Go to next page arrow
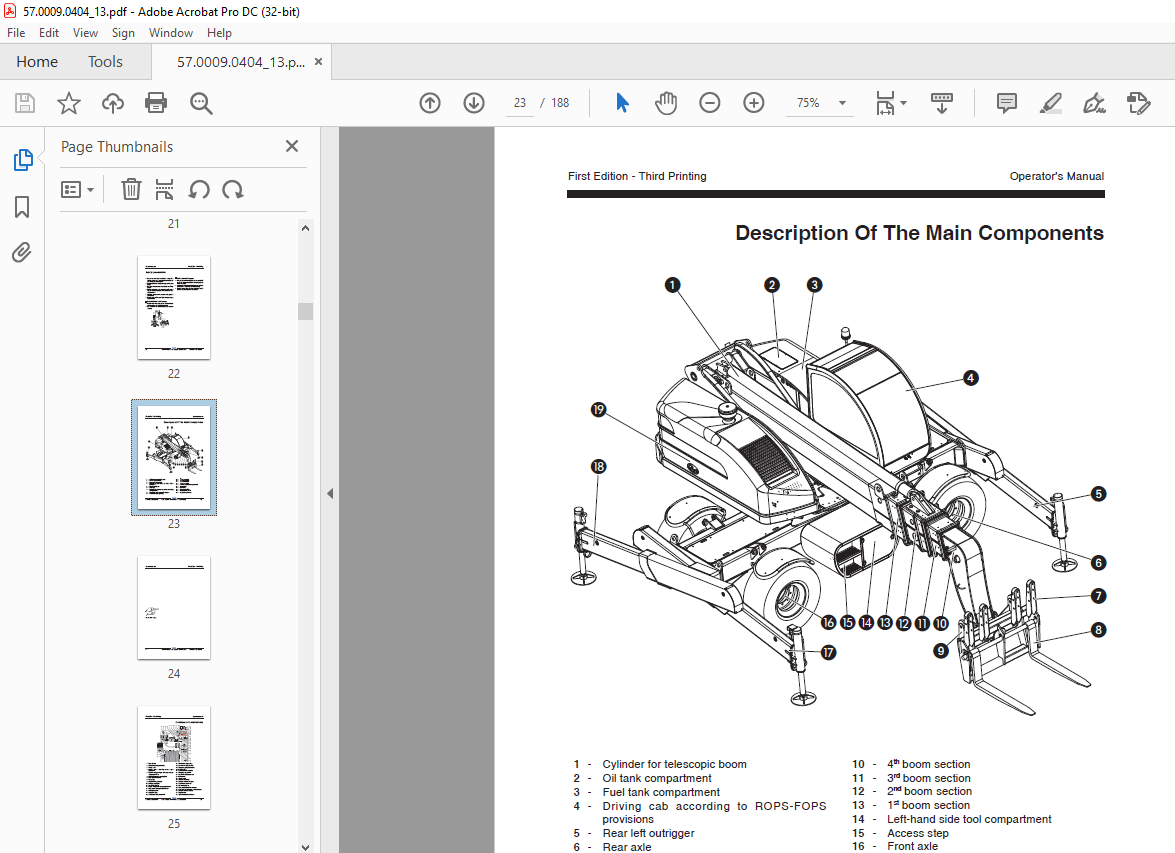 click(474, 103)
